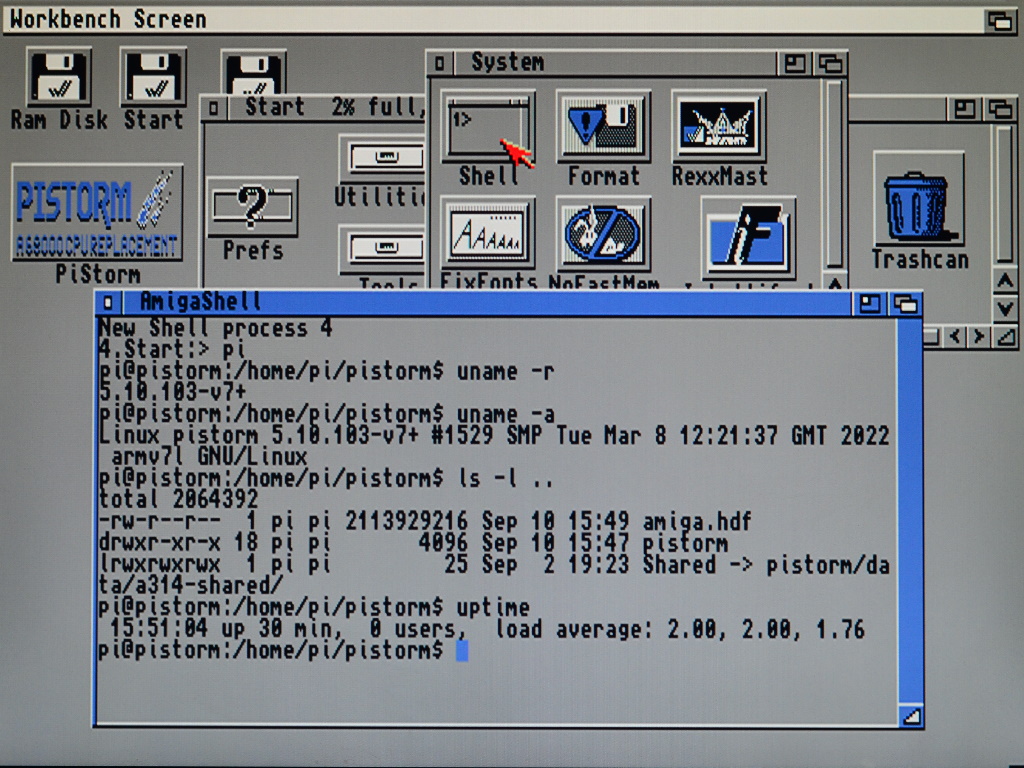Open the Ram Disk icon
This screenshot has width=1024, height=768.
(x=59, y=77)
